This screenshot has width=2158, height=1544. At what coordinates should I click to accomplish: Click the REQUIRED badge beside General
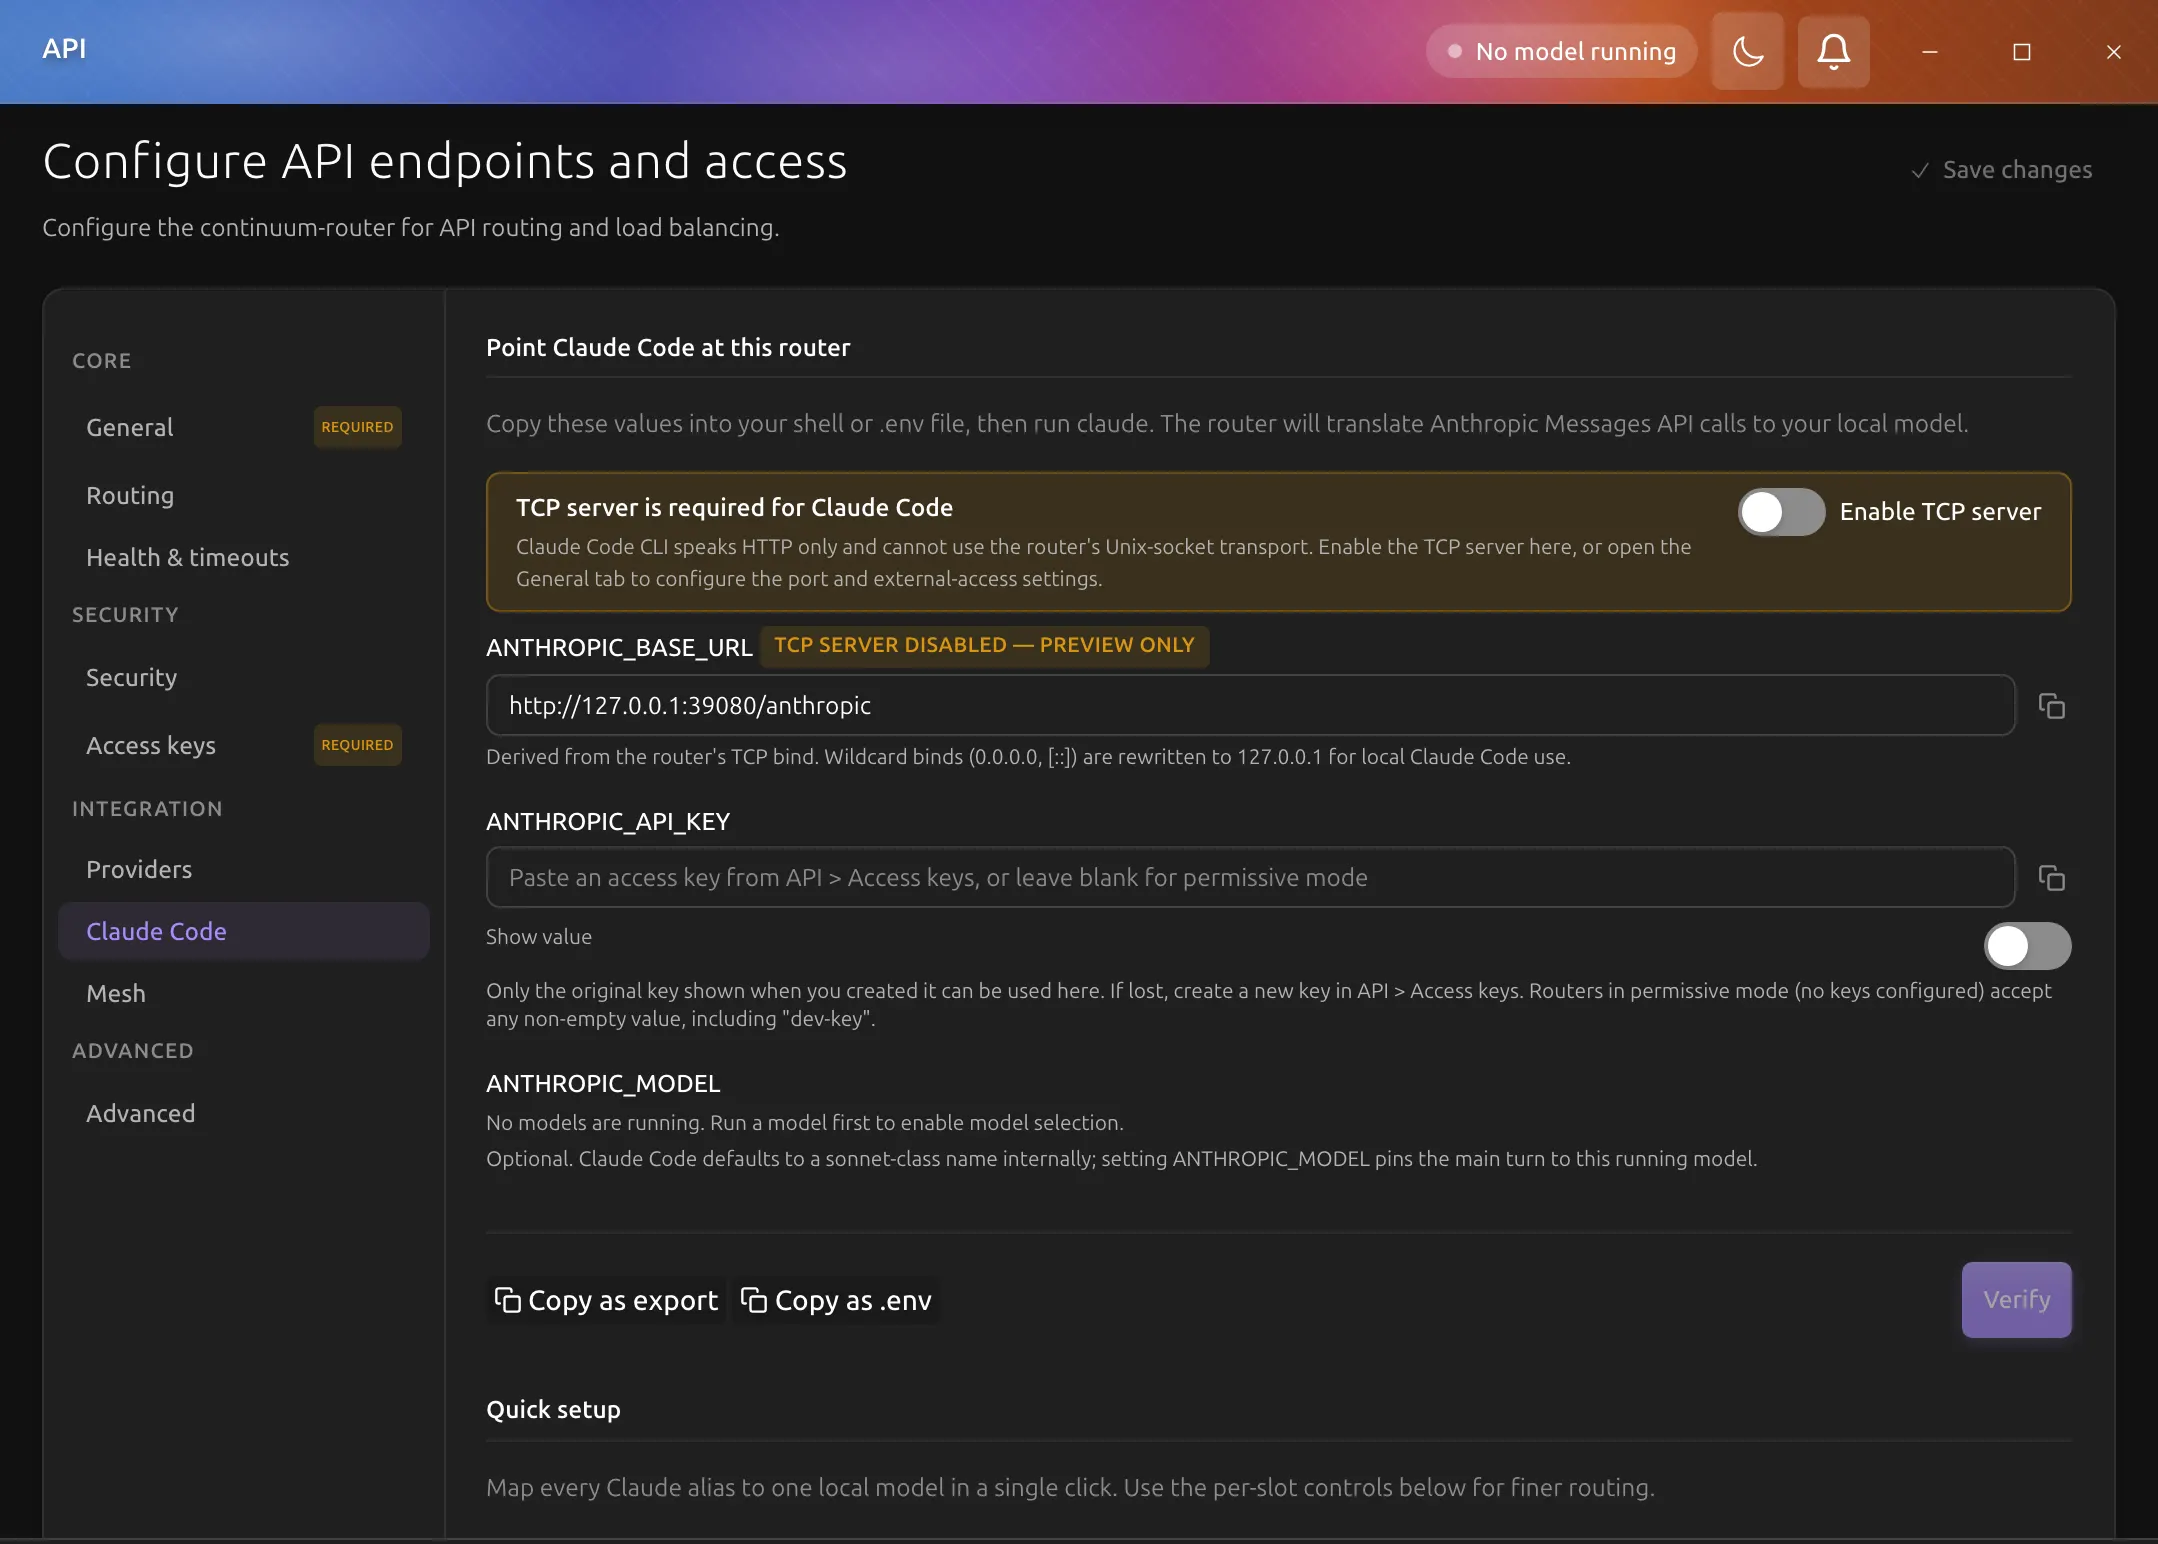click(x=357, y=427)
